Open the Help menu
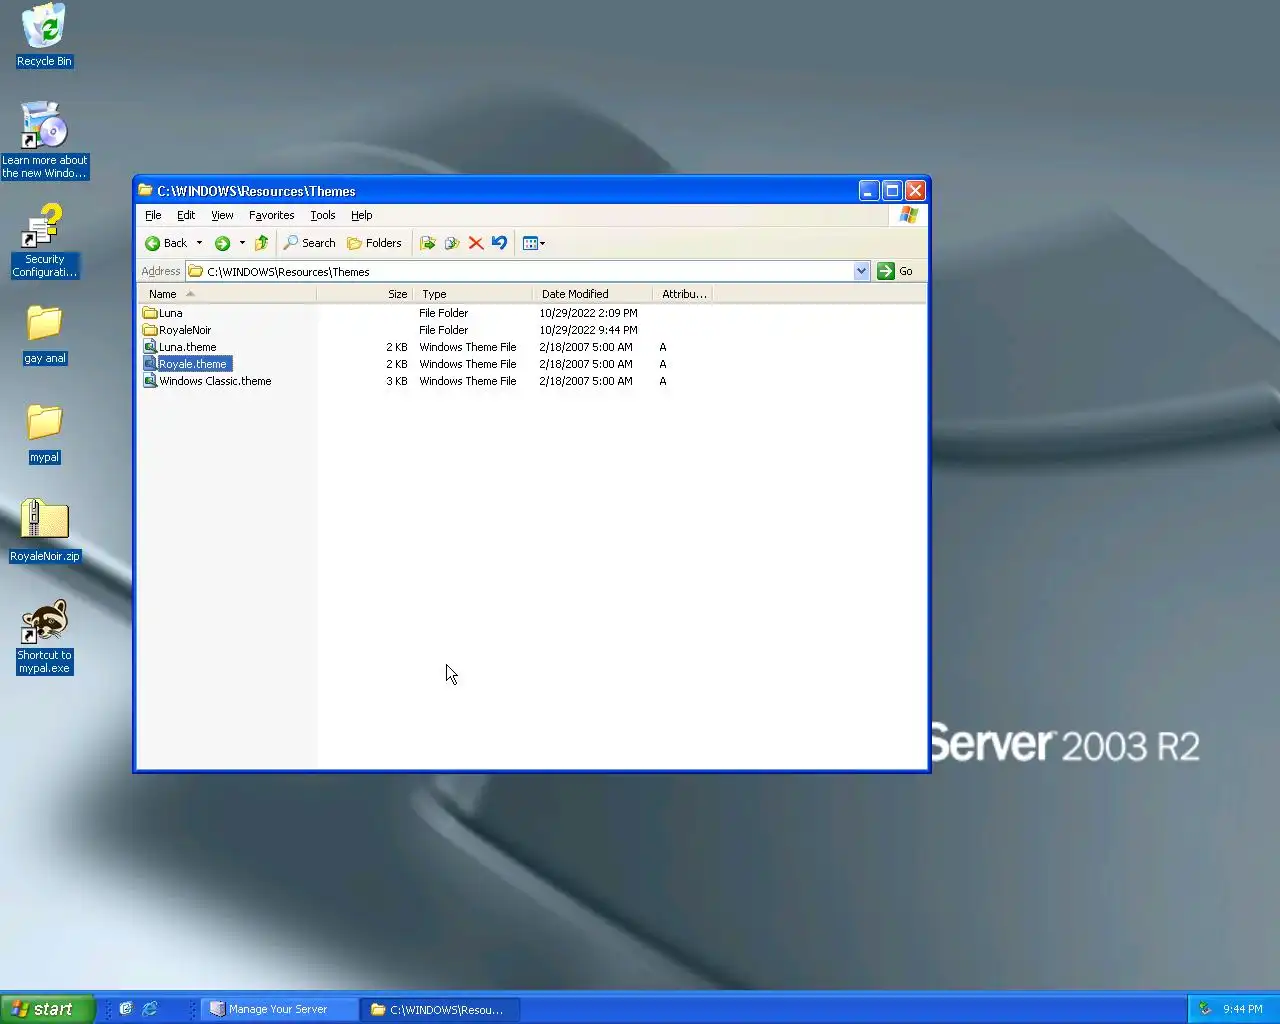Screen dimensions: 1280x1024 361,215
